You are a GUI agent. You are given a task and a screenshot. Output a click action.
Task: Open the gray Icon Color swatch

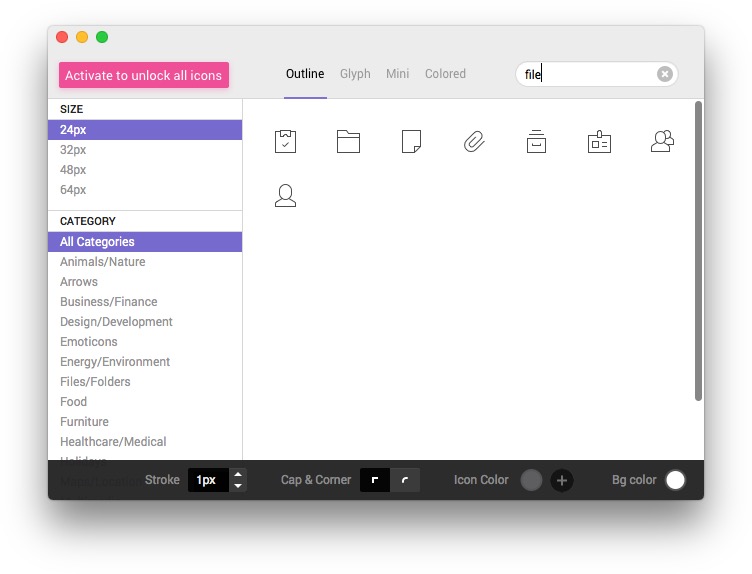(531, 480)
